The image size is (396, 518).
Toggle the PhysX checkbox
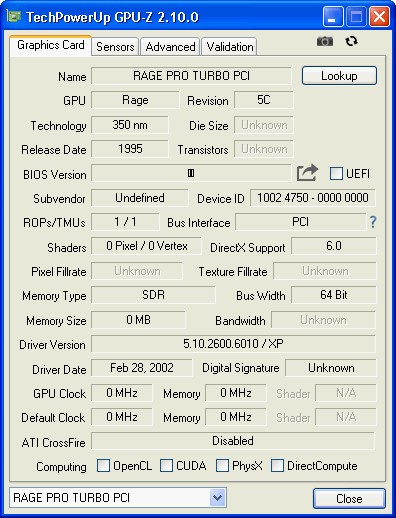click(x=222, y=465)
